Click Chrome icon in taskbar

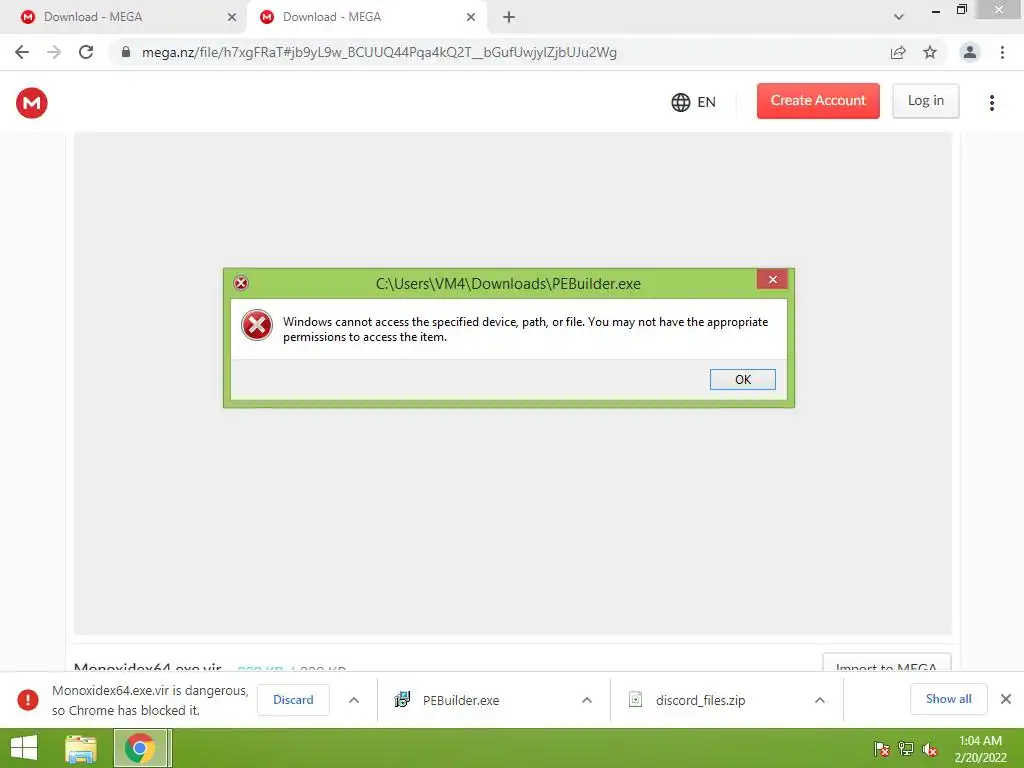point(139,748)
